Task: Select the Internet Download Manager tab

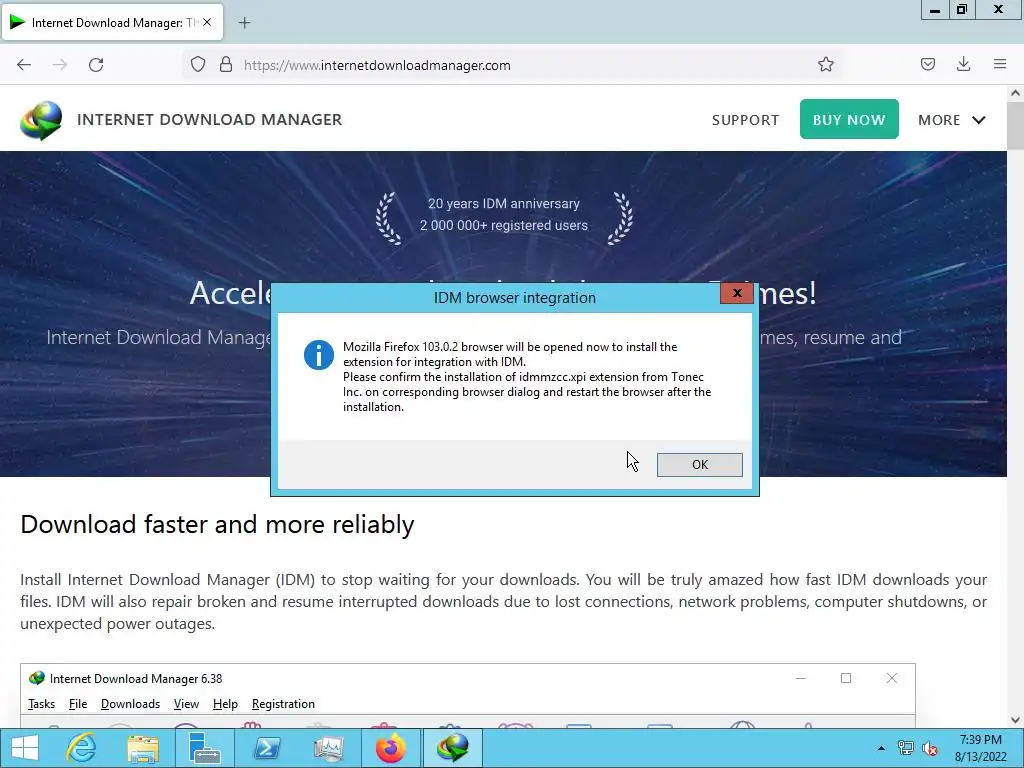Action: [x=112, y=22]
